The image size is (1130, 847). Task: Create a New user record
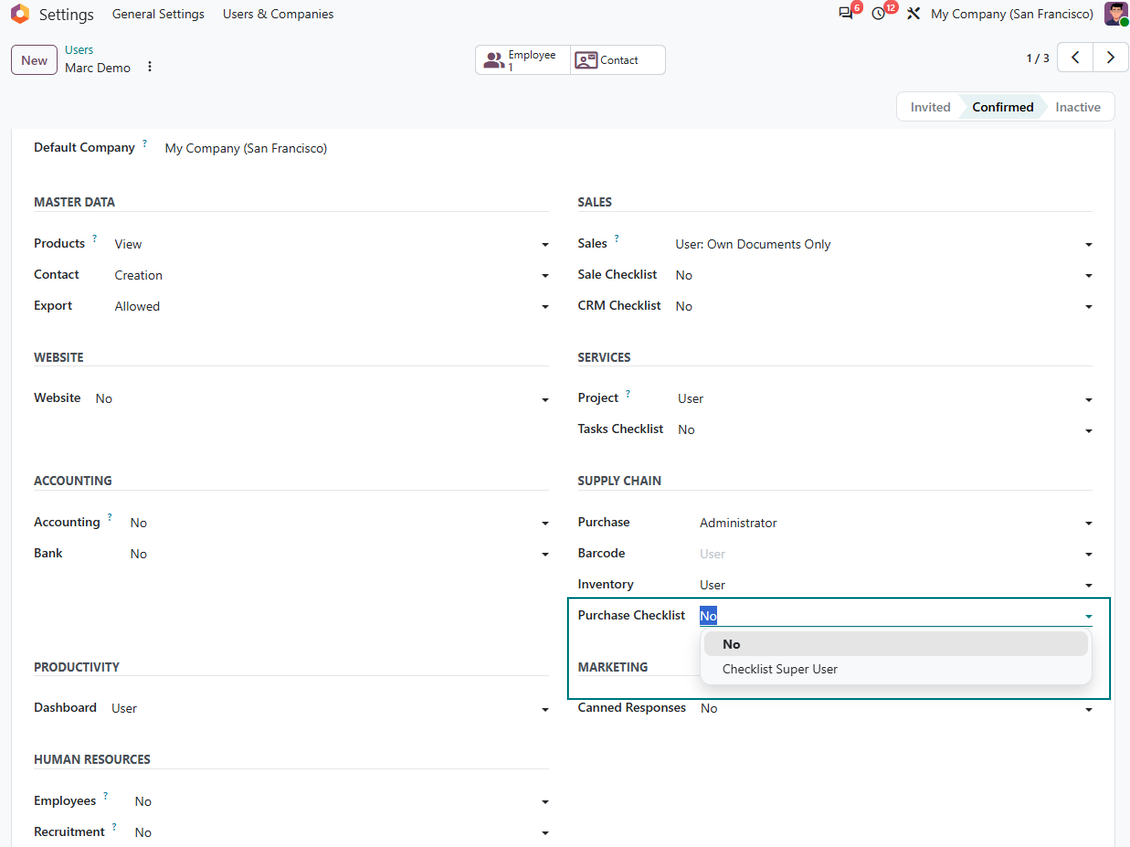[34, 60]
